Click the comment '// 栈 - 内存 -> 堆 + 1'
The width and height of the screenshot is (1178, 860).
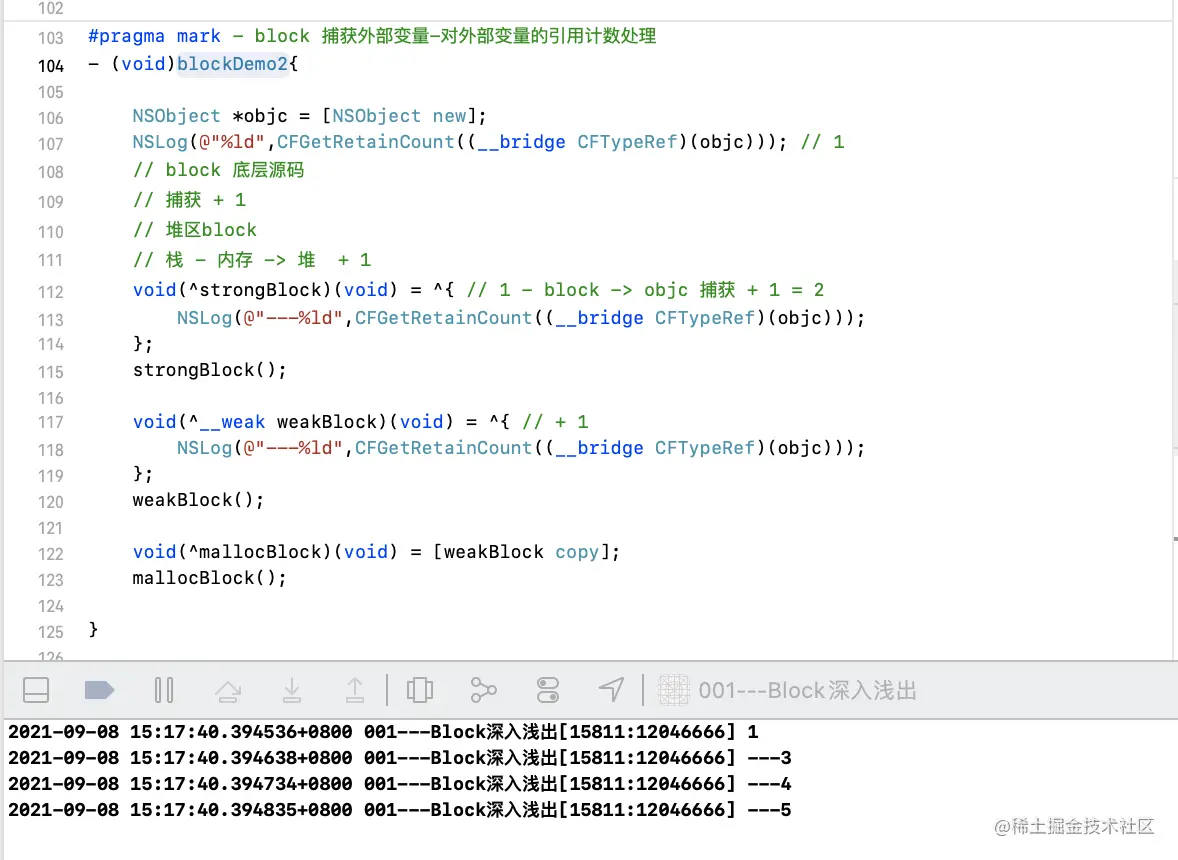tap(252, 260)
